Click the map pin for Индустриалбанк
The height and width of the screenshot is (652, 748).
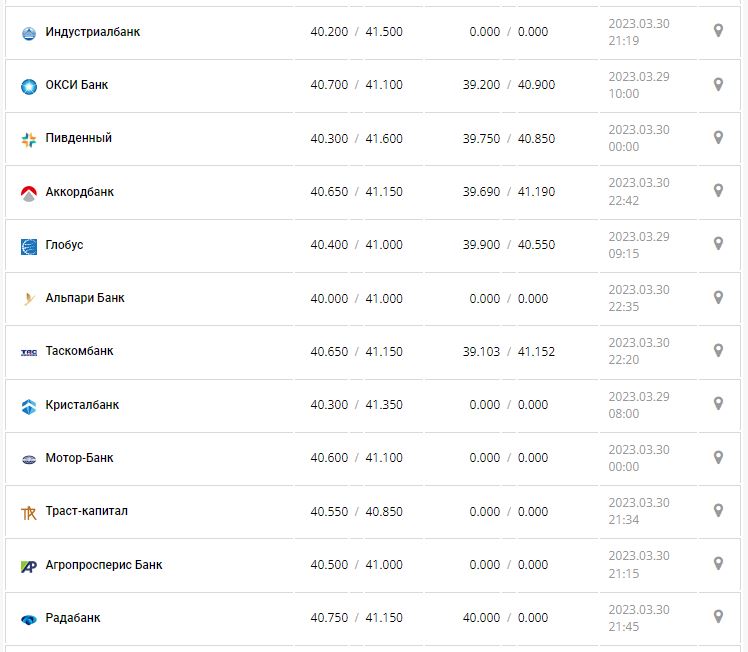click(x=718, y=31)
